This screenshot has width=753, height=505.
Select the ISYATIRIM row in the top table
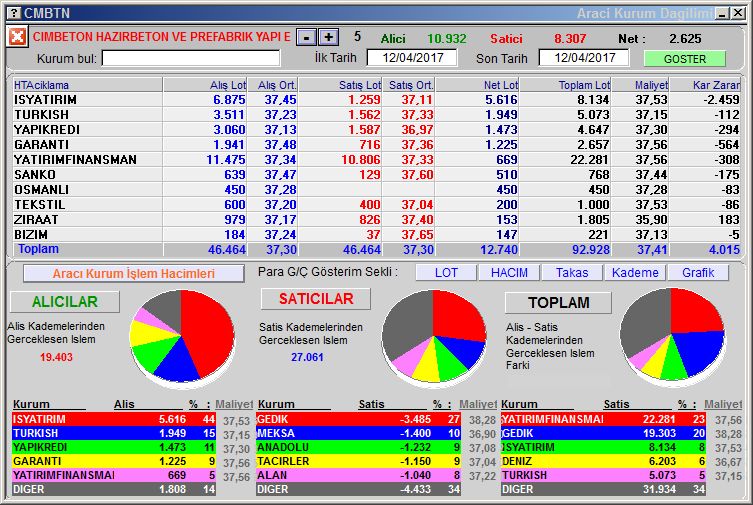point(376,100)
